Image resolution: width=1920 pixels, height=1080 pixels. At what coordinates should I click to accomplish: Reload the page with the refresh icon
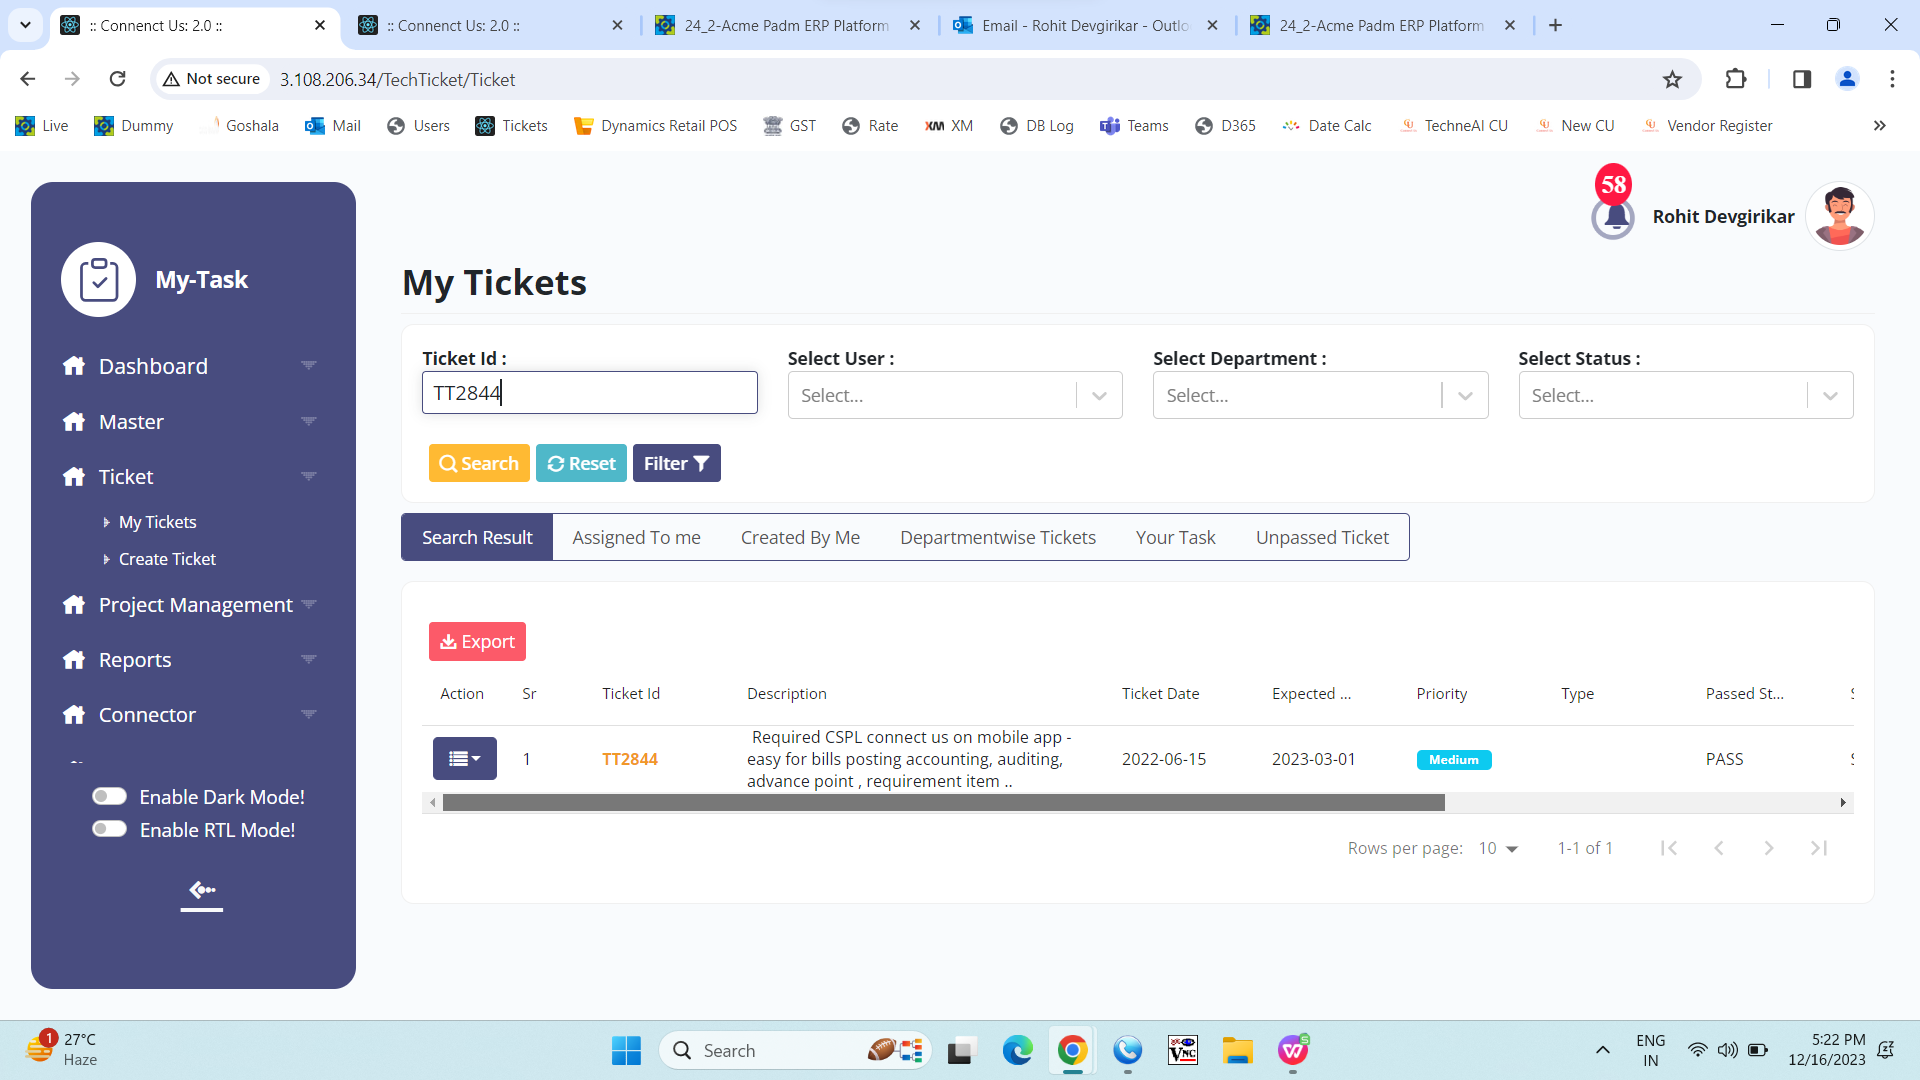[x=117, y=79]
